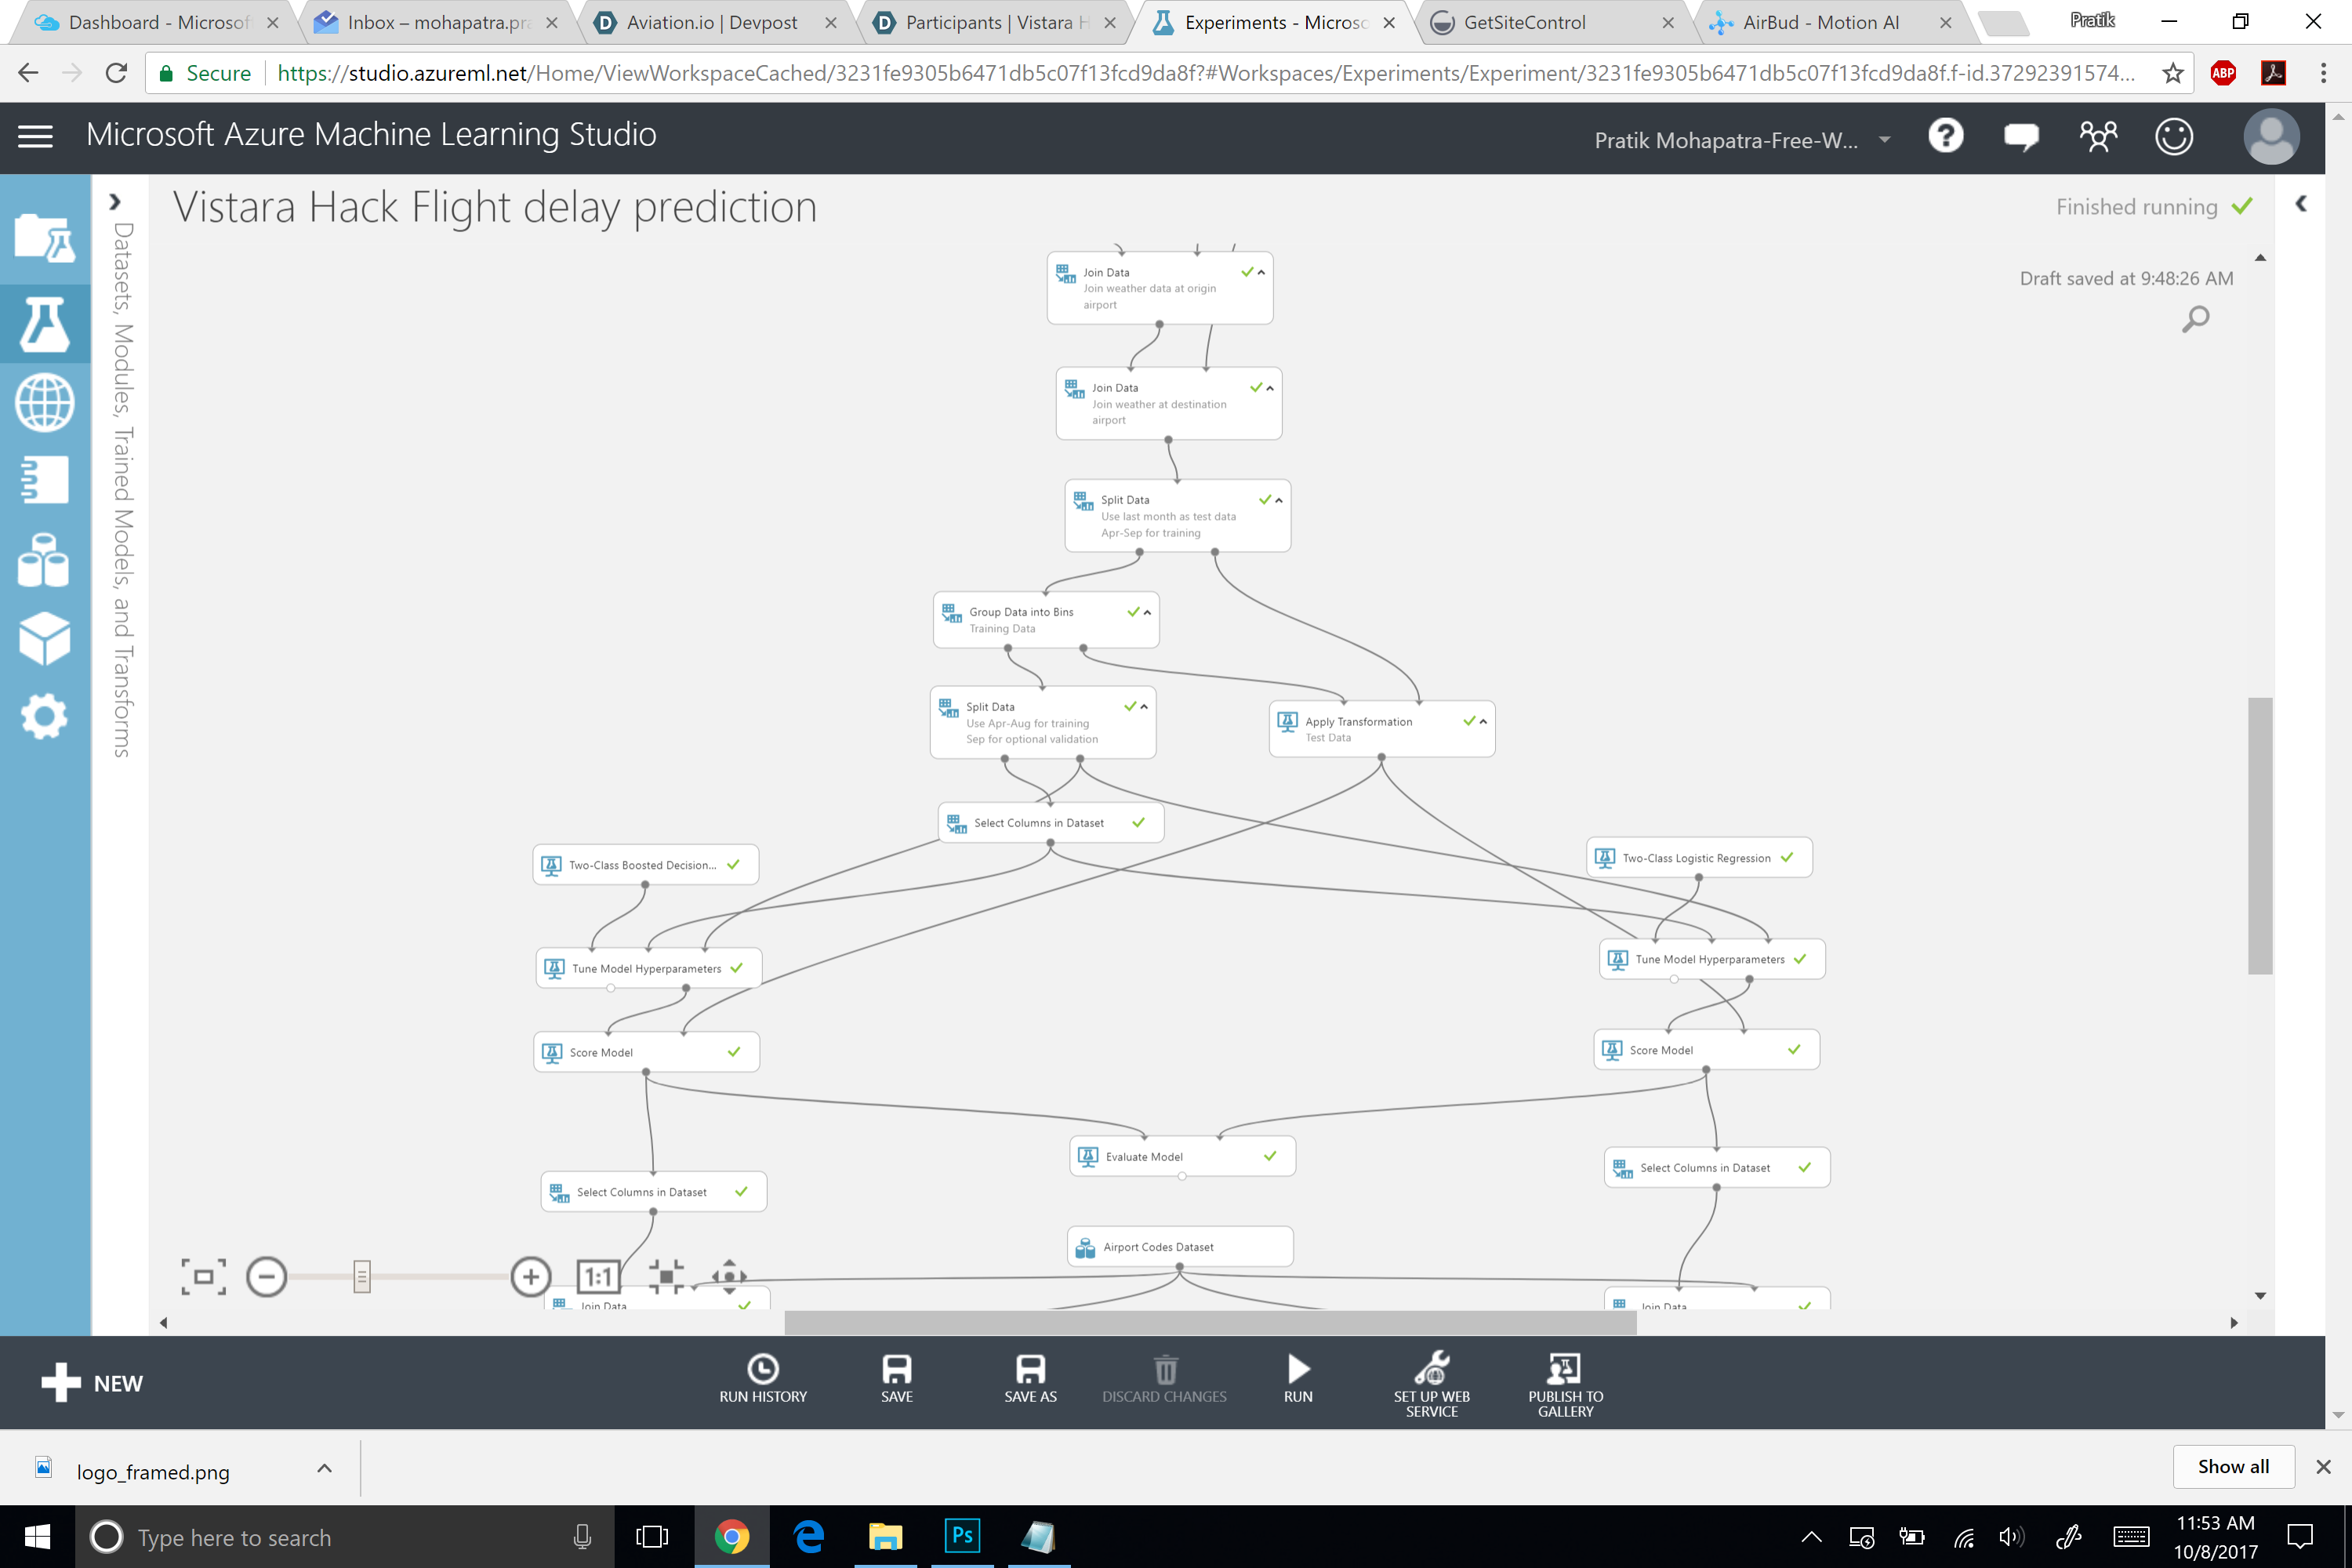Viewport: 2352px width, 1568px height.
Task: Click the canvas zoom slider handle
Action: 362,1276
